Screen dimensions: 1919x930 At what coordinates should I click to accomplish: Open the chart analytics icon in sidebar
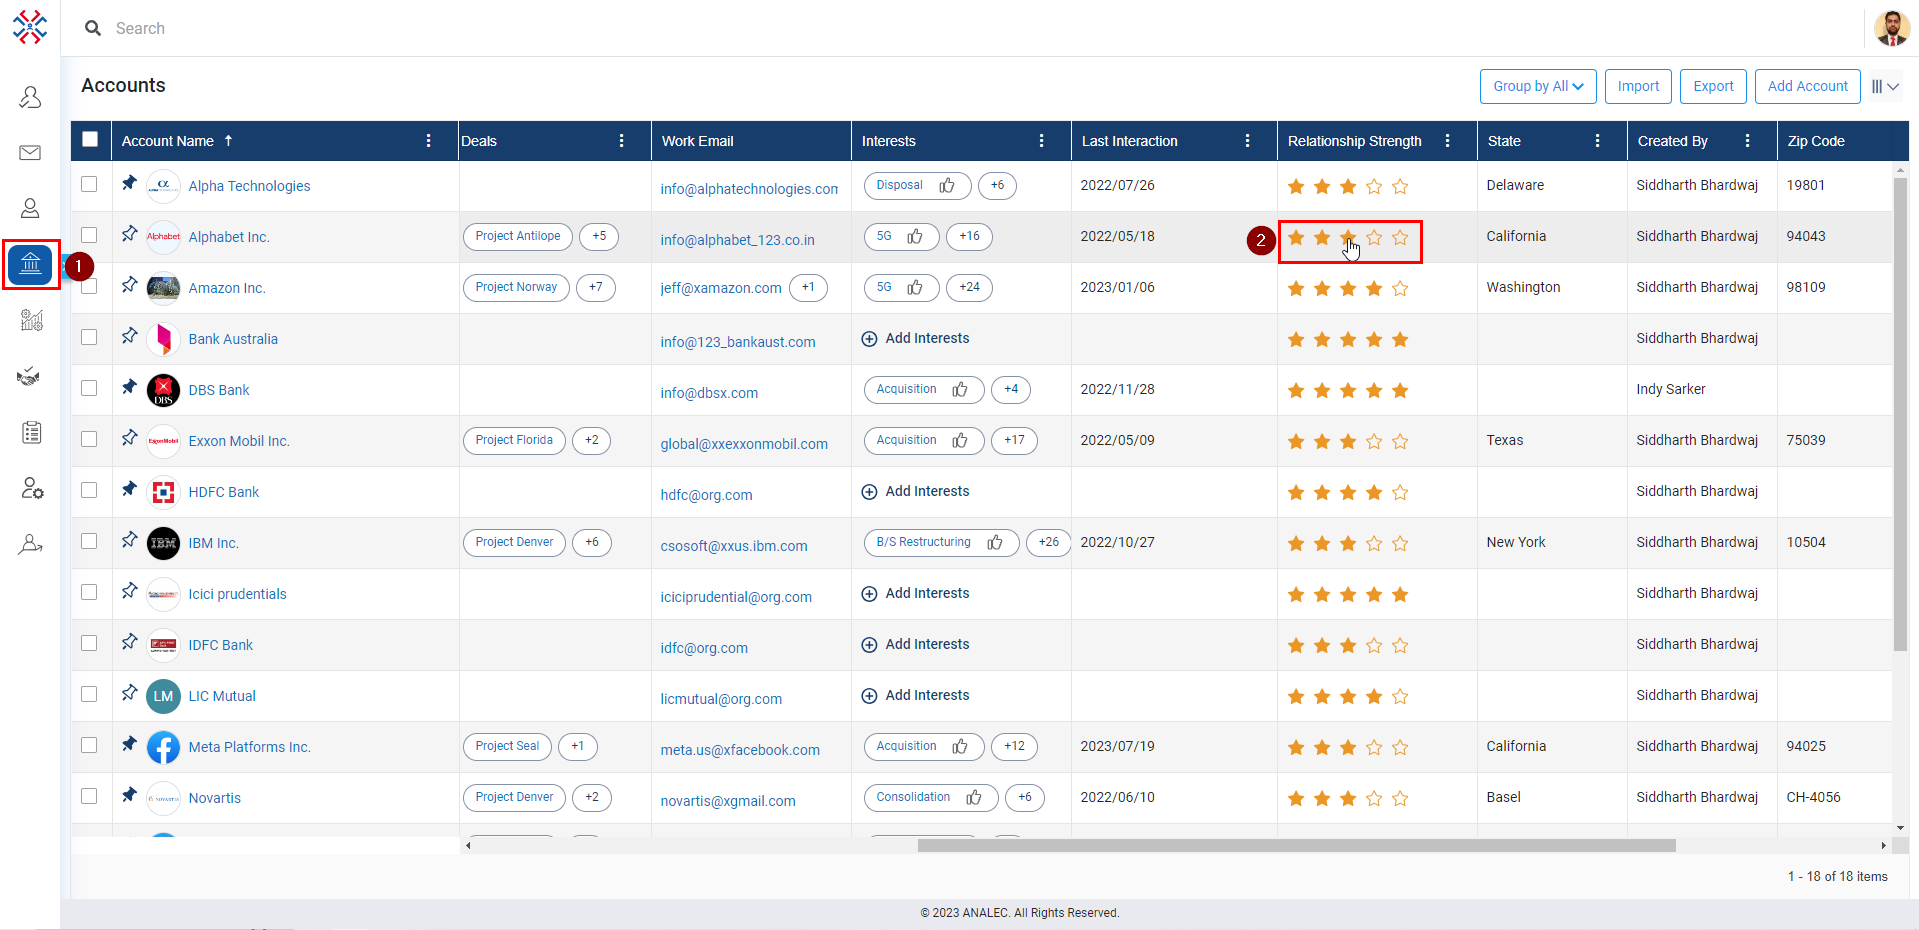(31, 320)
